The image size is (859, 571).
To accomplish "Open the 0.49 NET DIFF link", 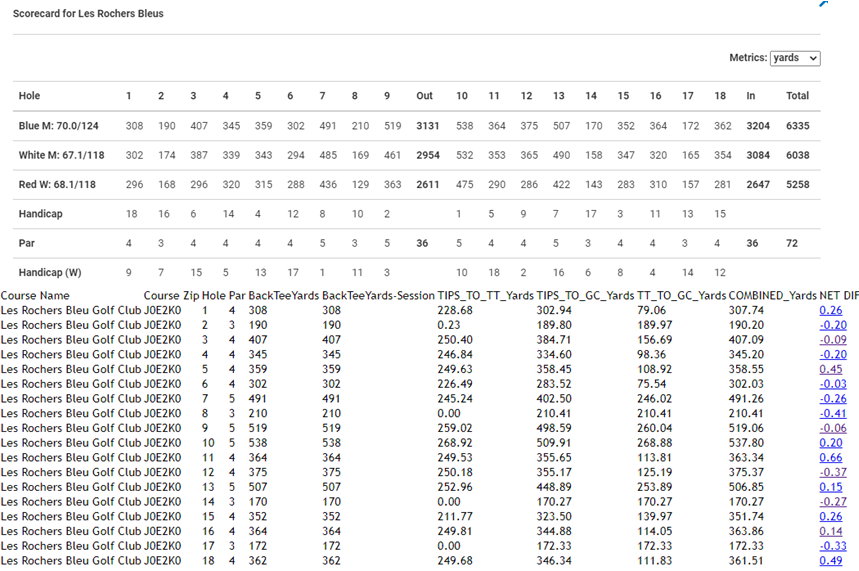I will (x=831, y=561).
